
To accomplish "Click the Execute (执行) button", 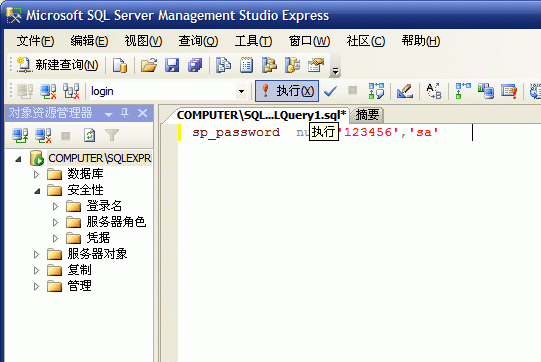I will coord(287,91).
